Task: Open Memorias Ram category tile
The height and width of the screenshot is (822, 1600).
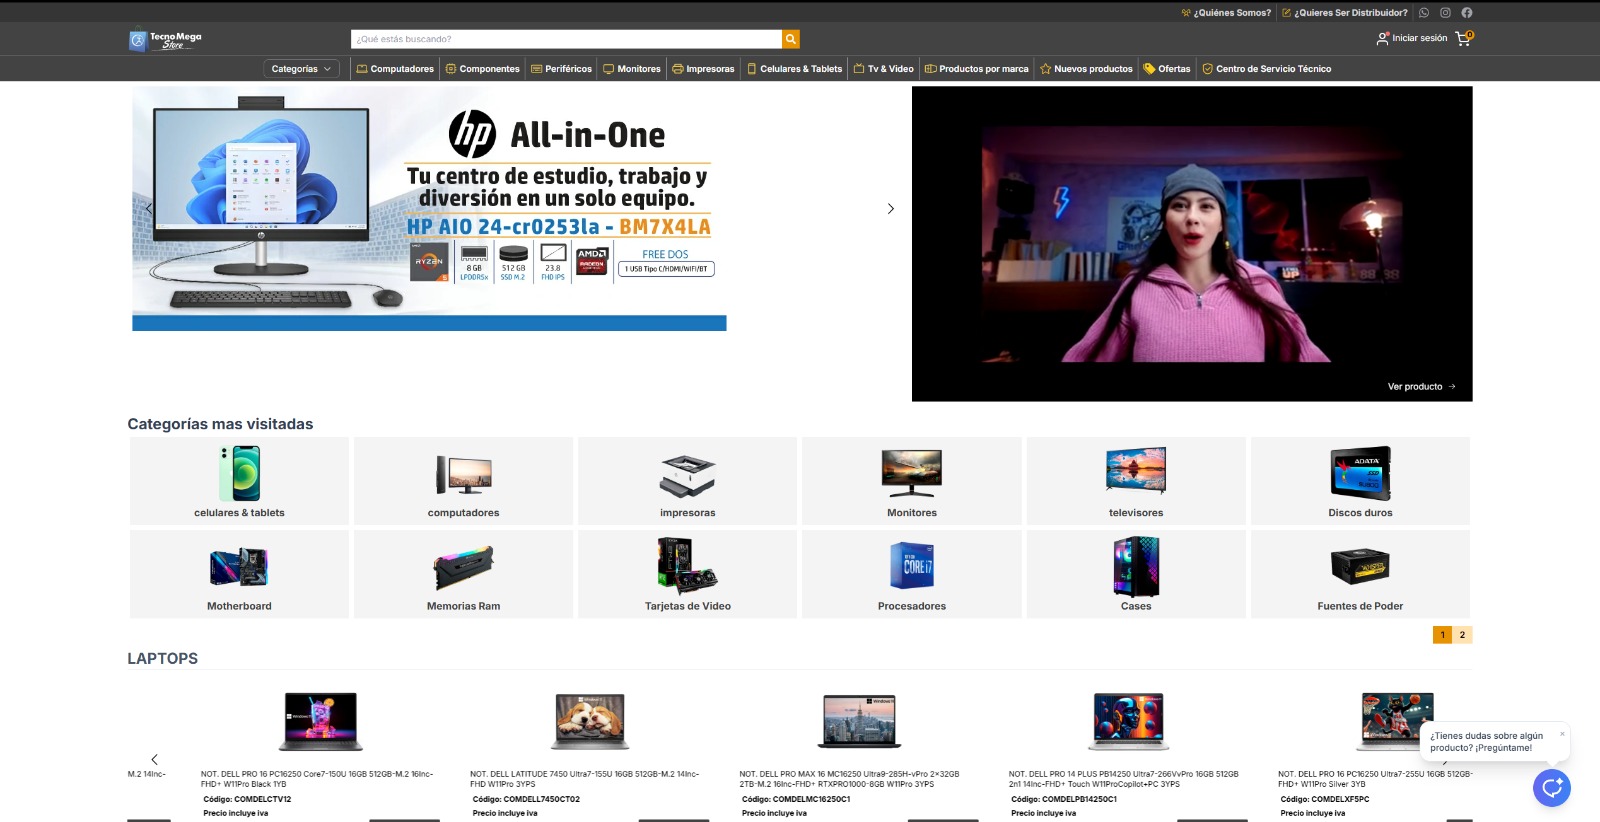Action: 464,574
